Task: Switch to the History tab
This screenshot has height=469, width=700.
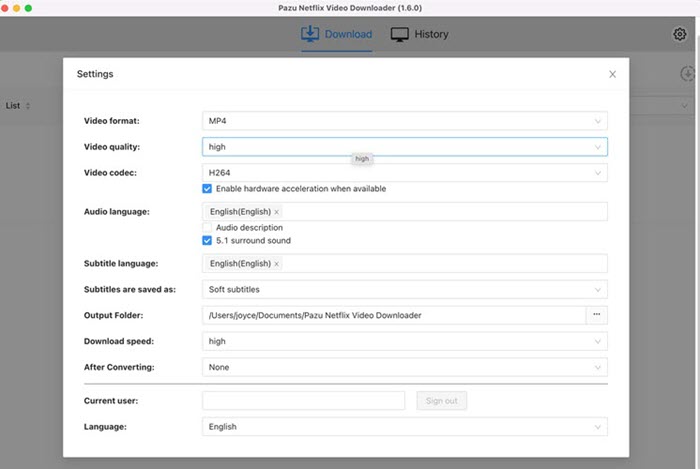Action: (419, 34)
